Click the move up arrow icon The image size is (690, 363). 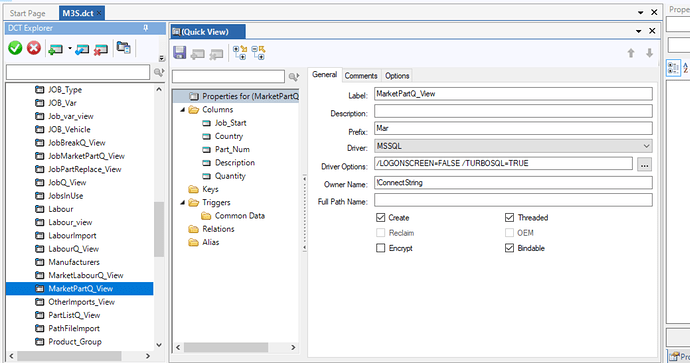(631, 53)
